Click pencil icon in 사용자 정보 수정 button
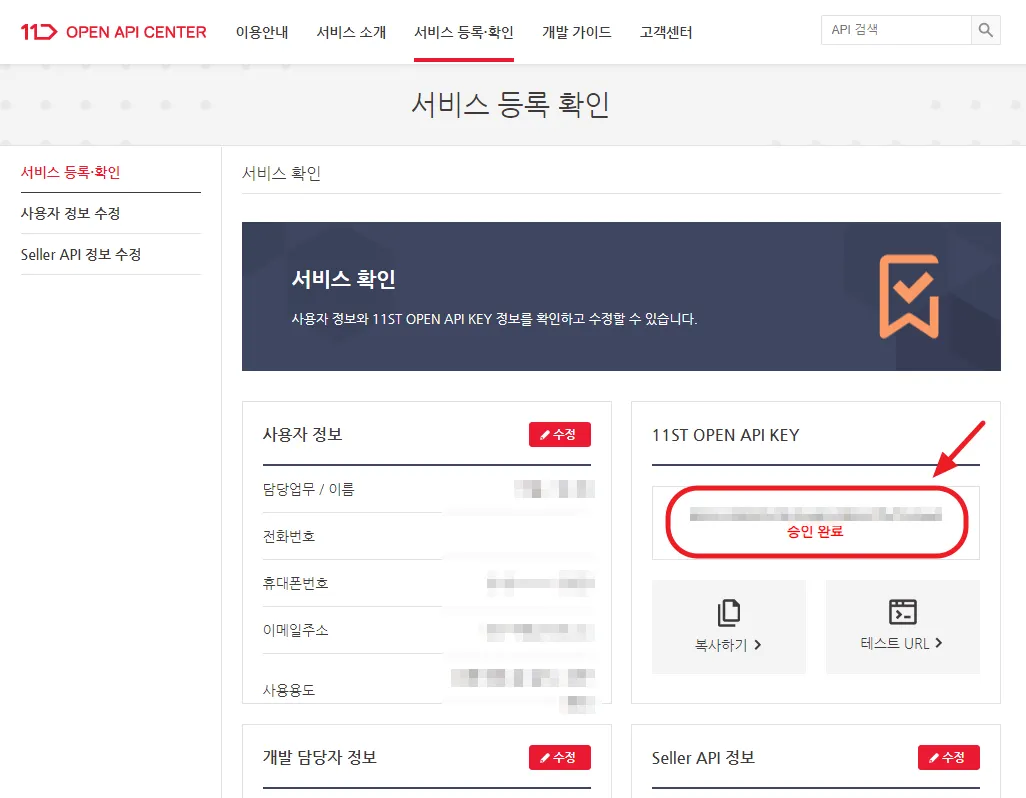This screenshot has width=1026, height=798. [x=544, y=435]
